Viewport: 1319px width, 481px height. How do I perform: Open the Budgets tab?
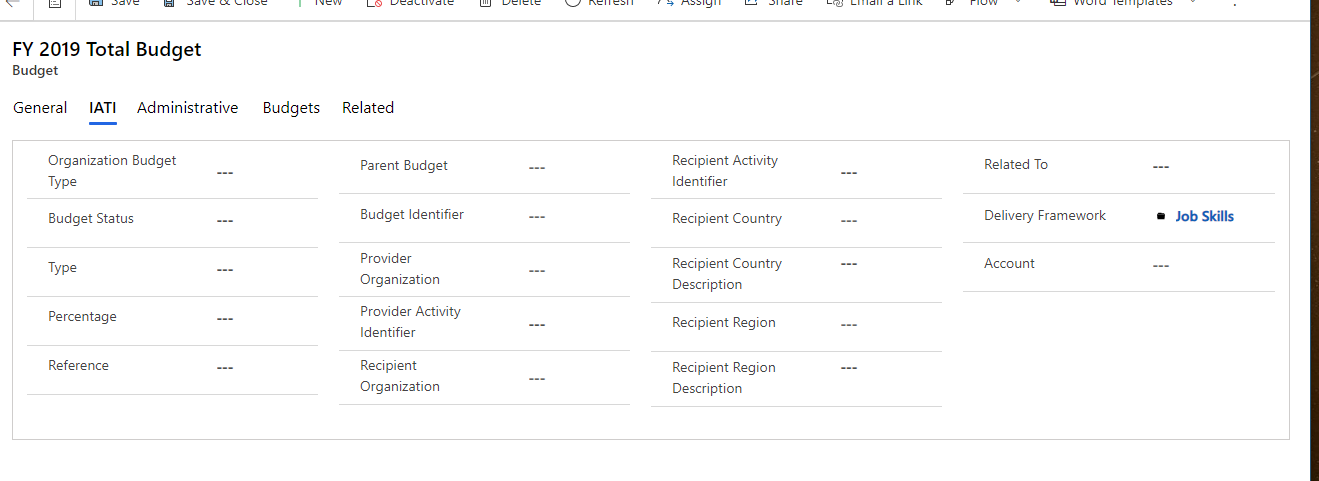pyautogui.click(x=291, y=108)
